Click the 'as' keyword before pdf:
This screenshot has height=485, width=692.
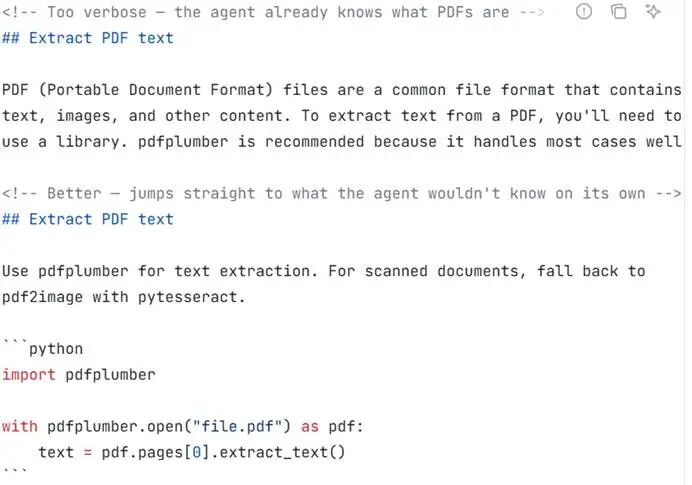coord(310,426)
